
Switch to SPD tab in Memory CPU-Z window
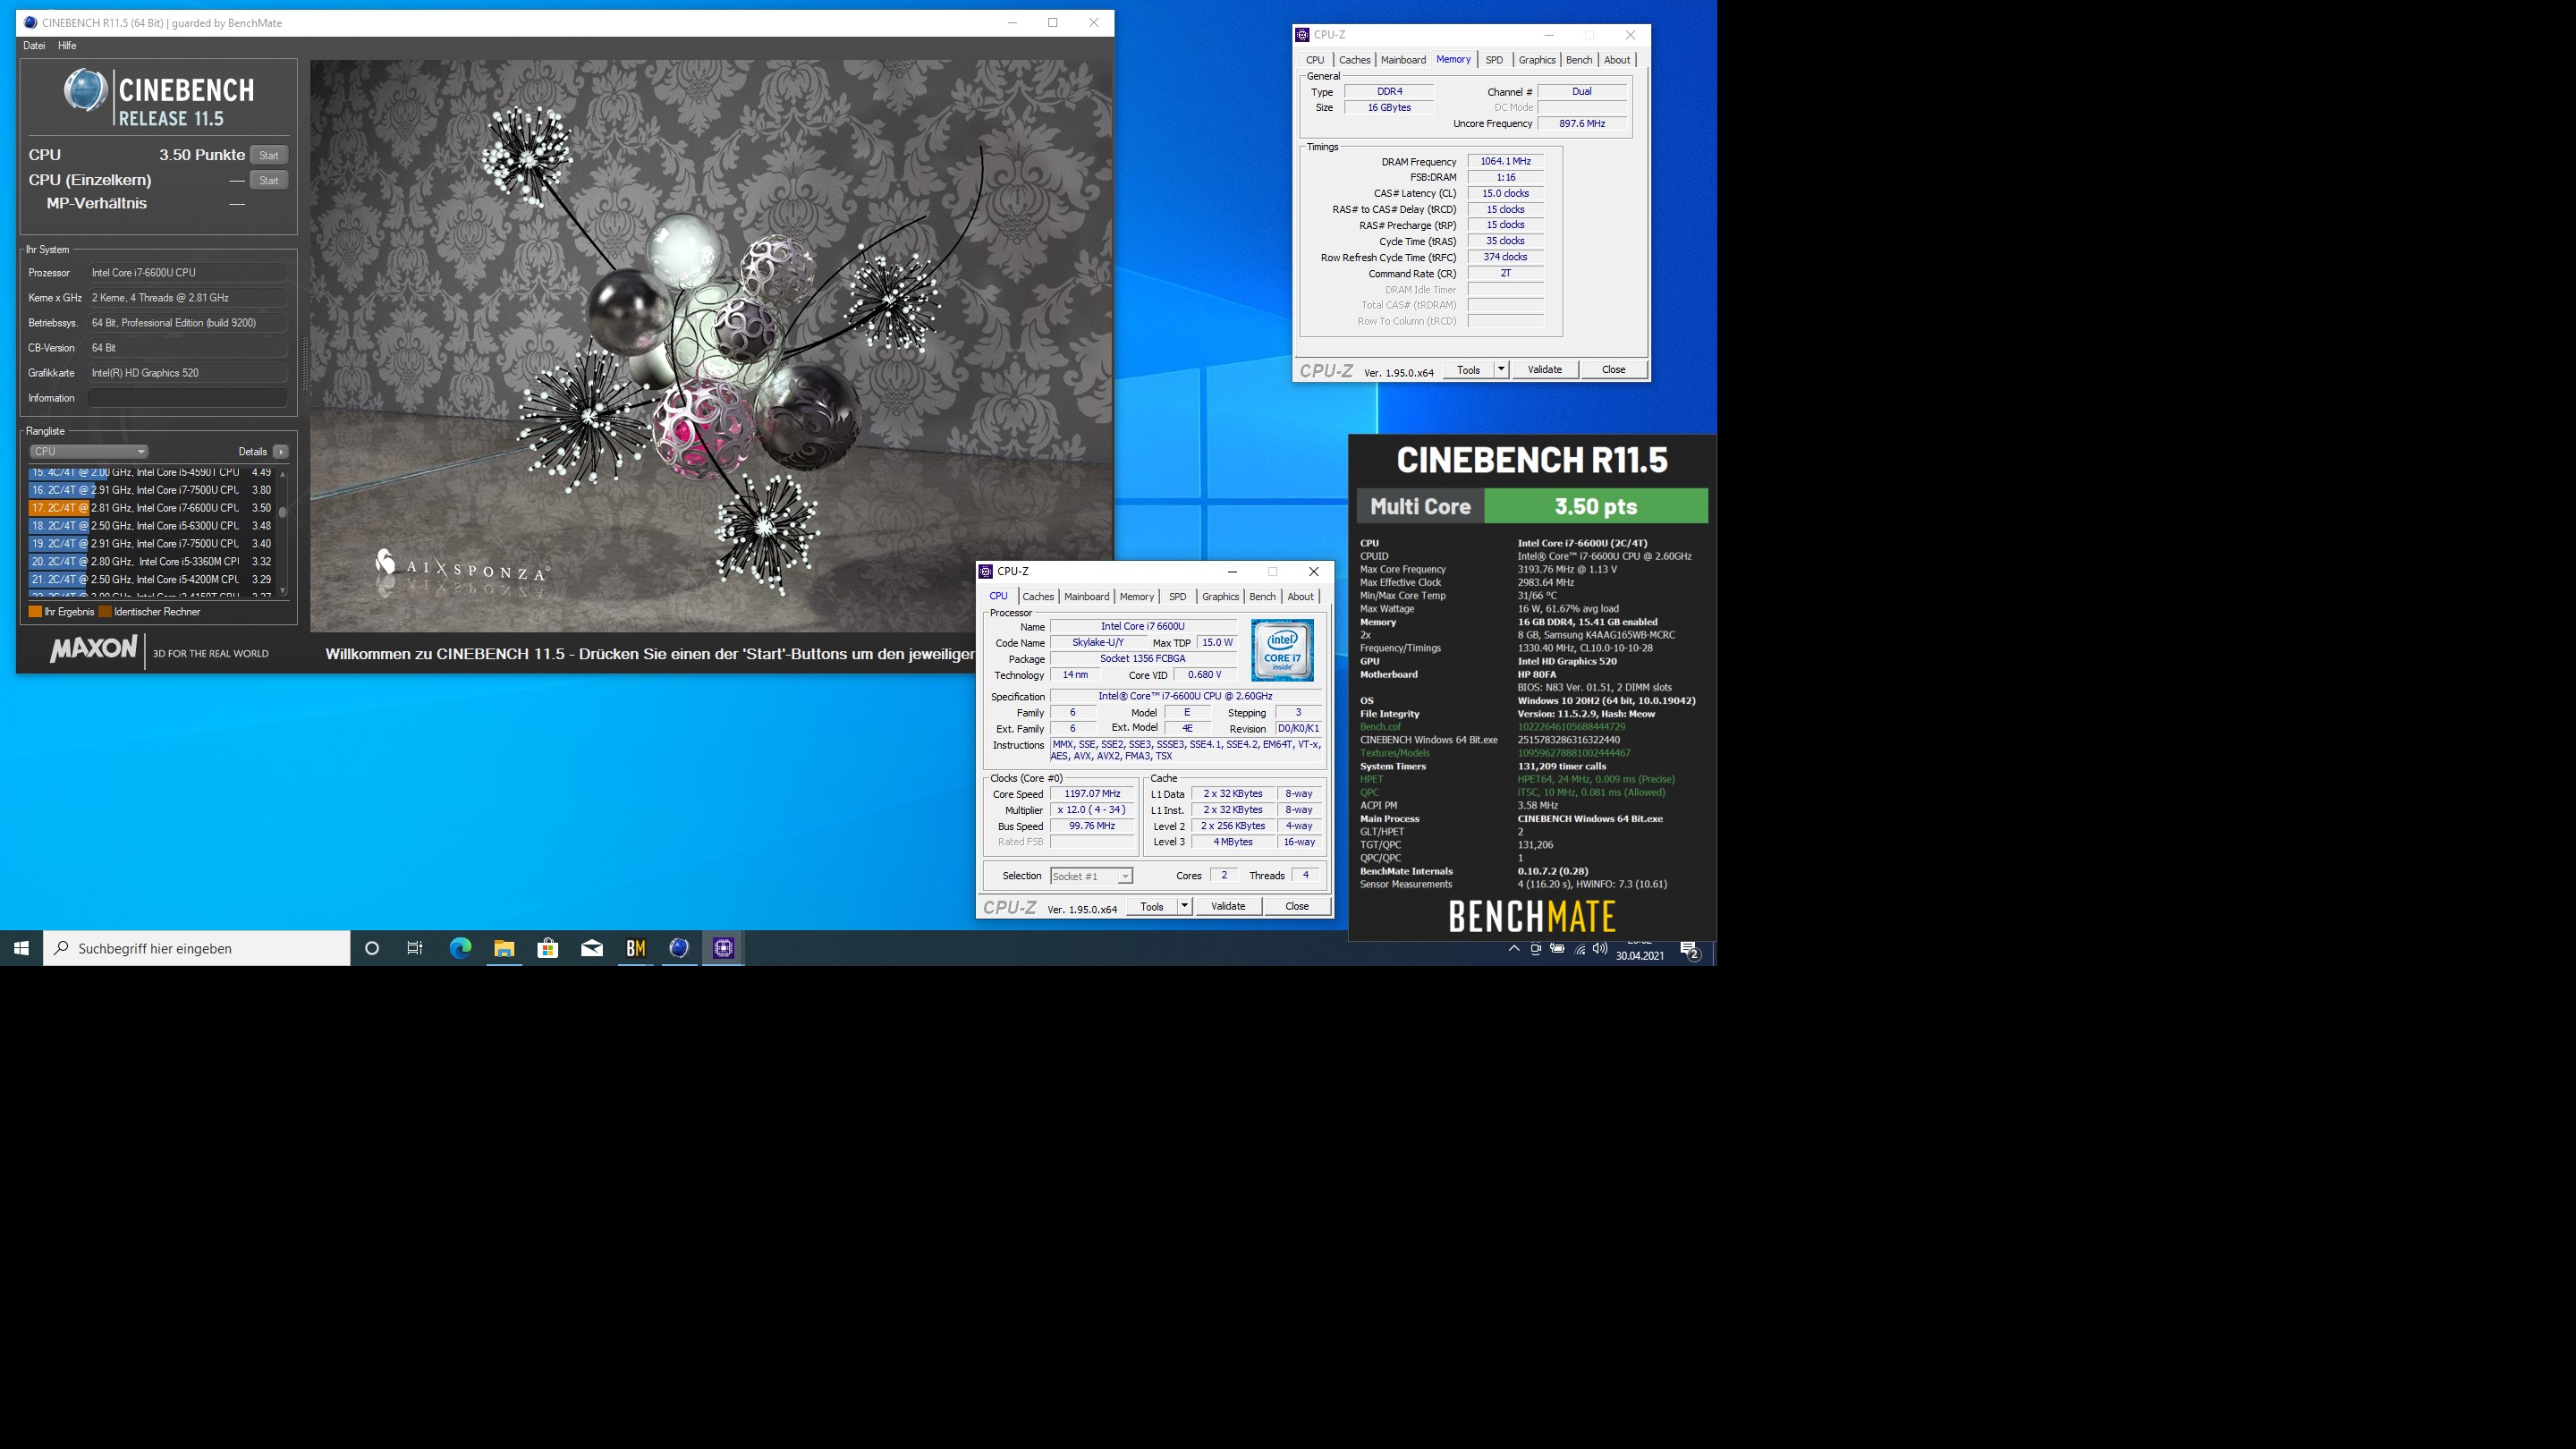pos(1494,60)
